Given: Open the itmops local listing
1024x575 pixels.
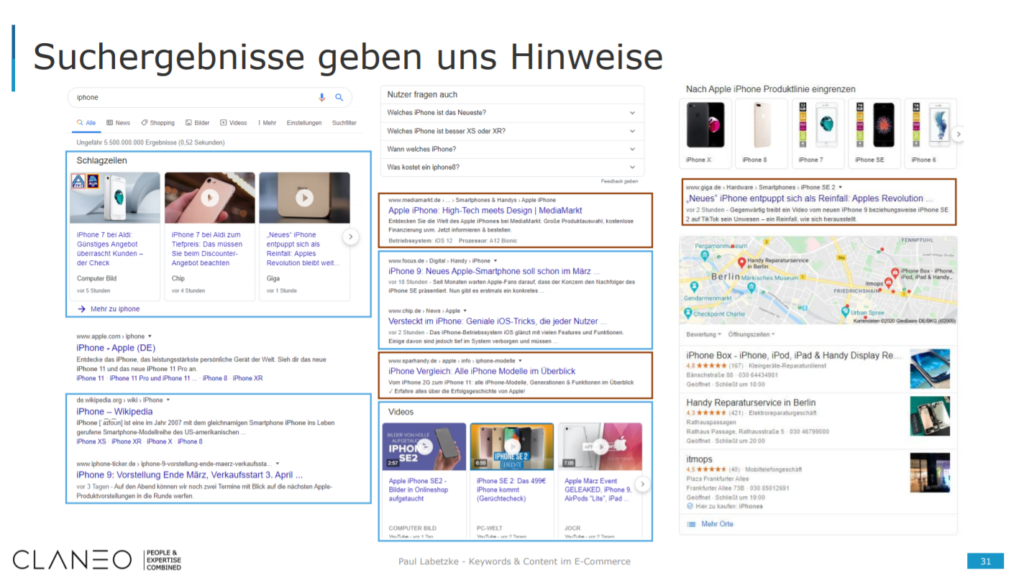Looking at the screenshot, I should pos(699,459).
